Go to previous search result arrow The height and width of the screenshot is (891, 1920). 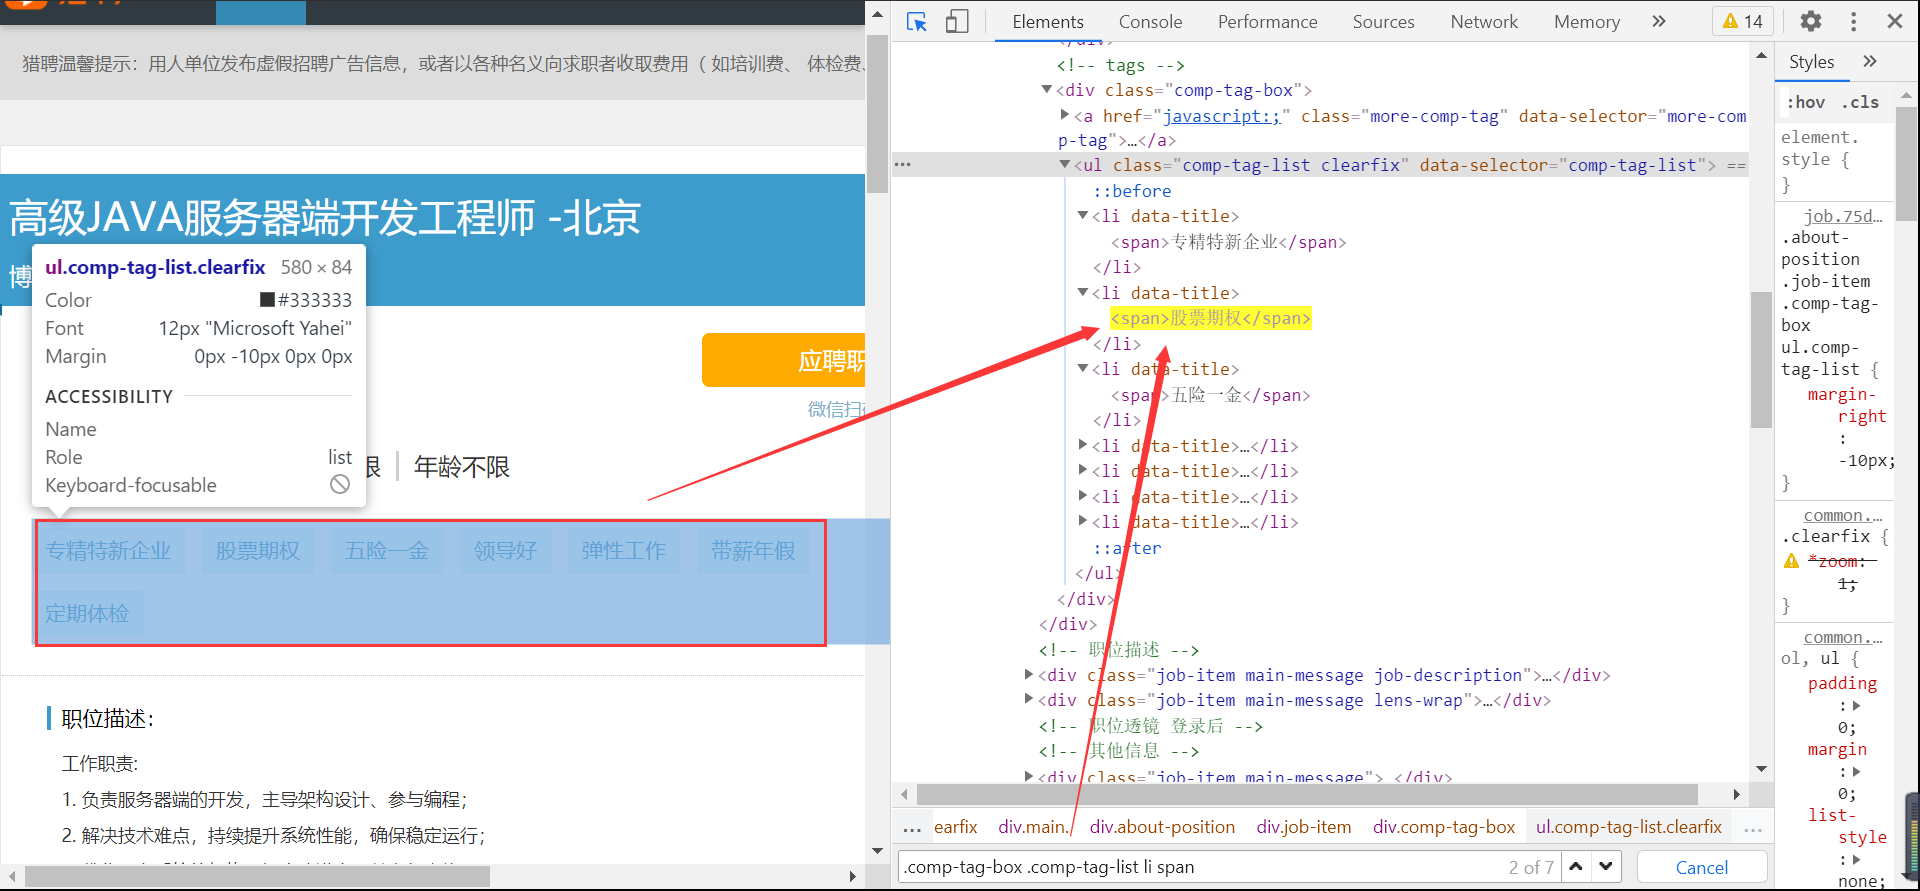point(1576,866)
